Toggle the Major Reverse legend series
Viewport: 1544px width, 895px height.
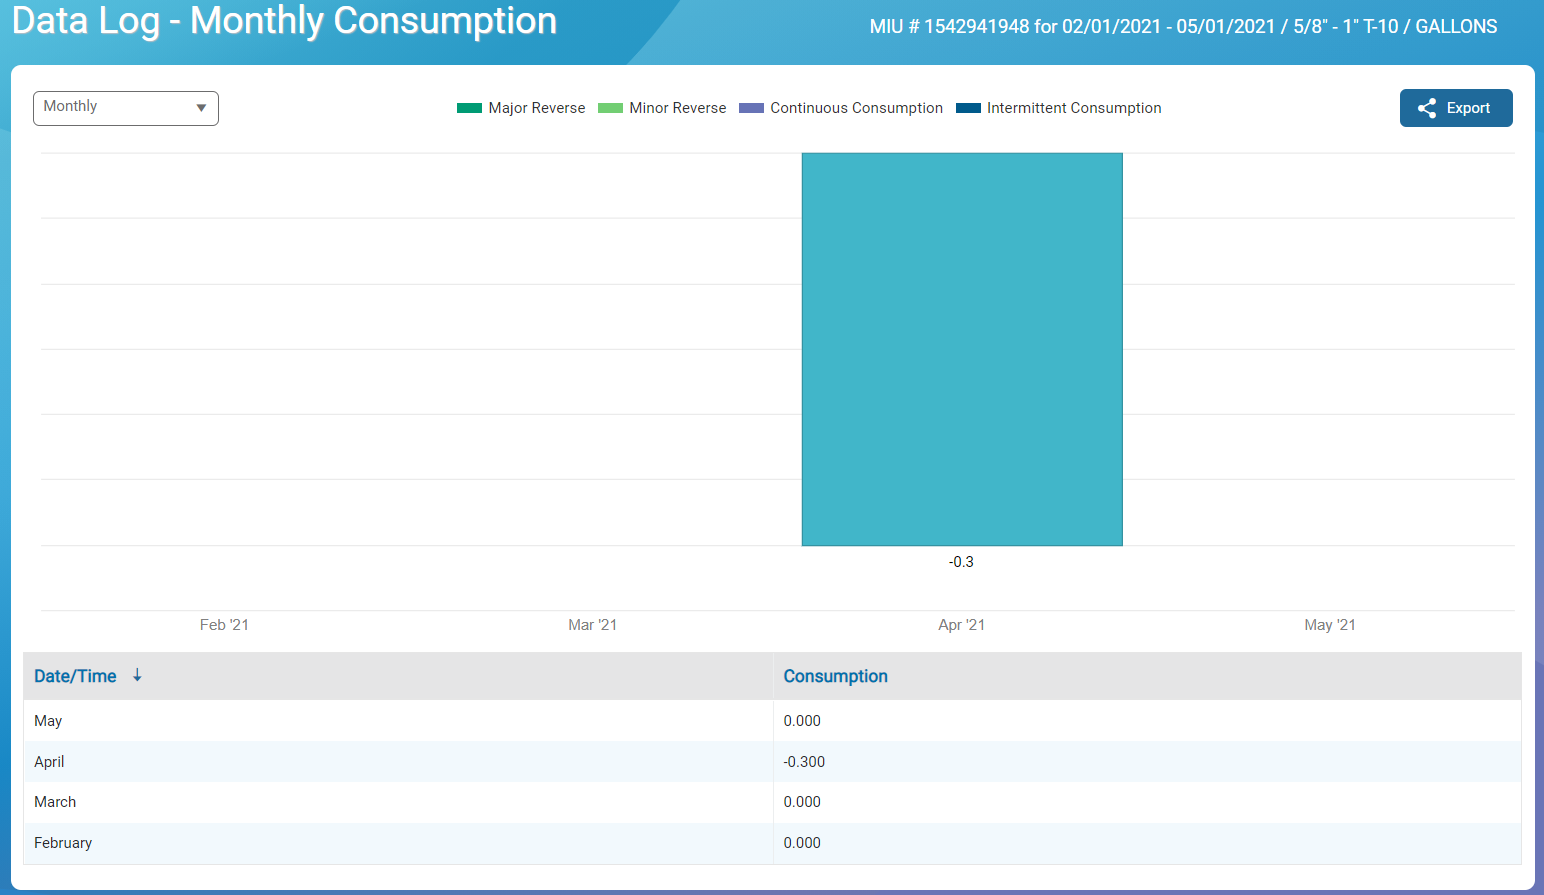[x=536, y=108]
